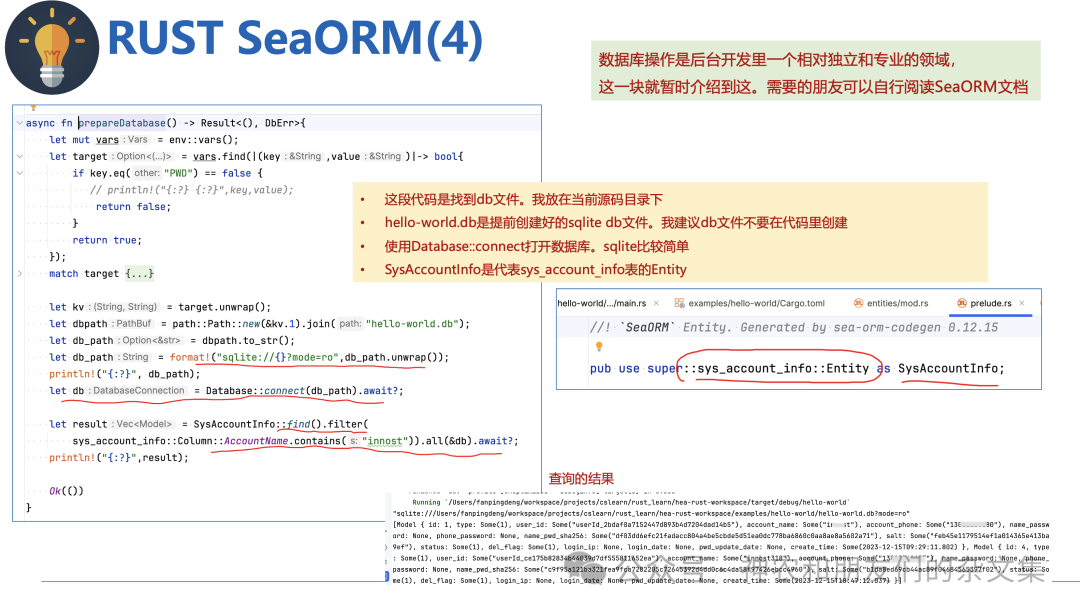Click the 'RUST SeaORM(4)' title
1080x613 pixels.
click(295, 37)
